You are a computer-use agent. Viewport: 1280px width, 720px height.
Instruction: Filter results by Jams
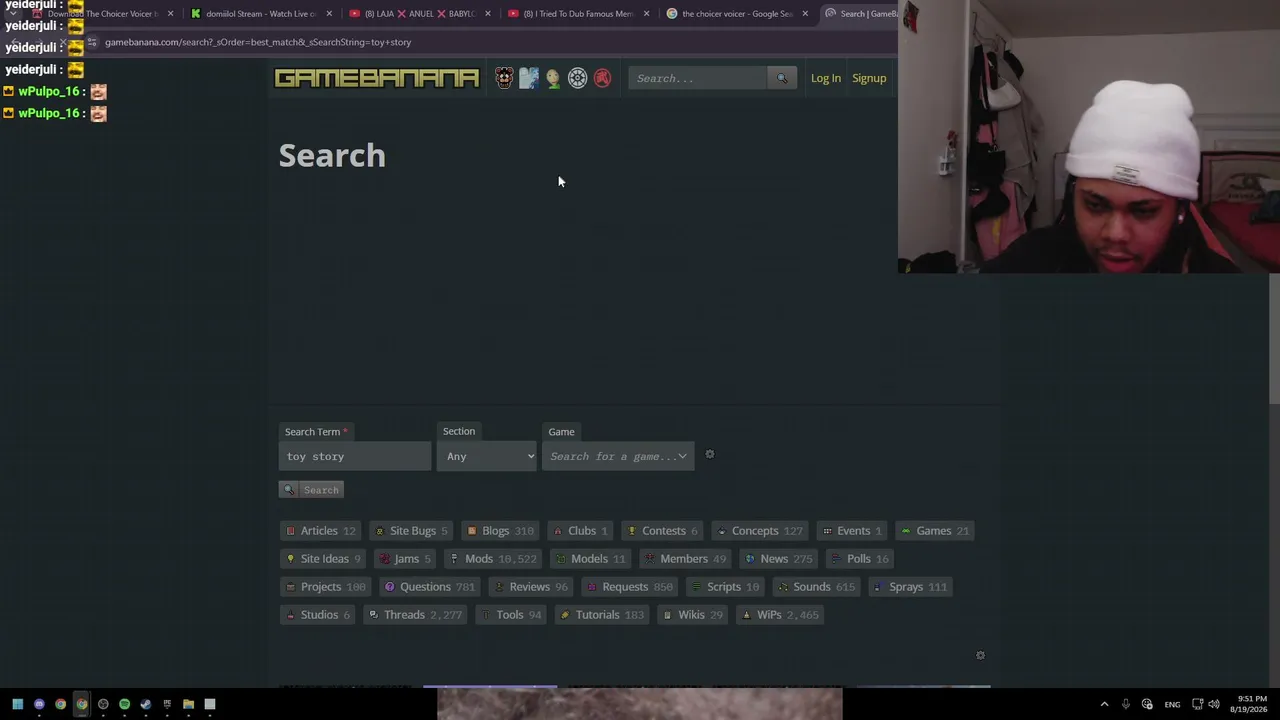tap(406, 559)
